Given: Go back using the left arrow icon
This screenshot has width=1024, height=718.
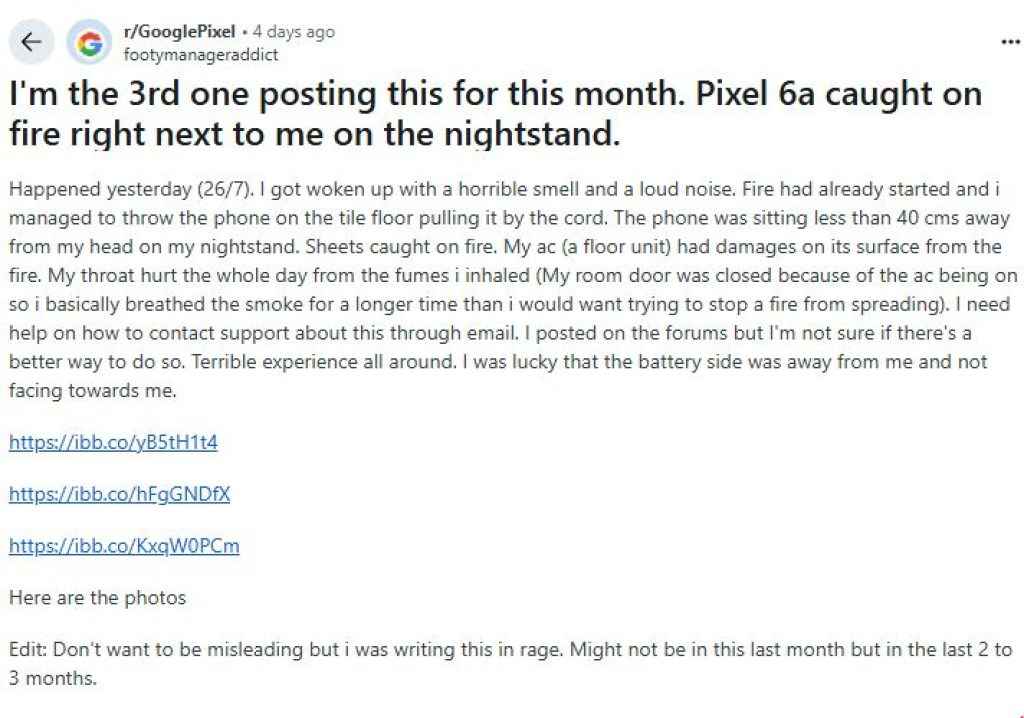Looking at the screenshot, I should click(x=32, y=42).
